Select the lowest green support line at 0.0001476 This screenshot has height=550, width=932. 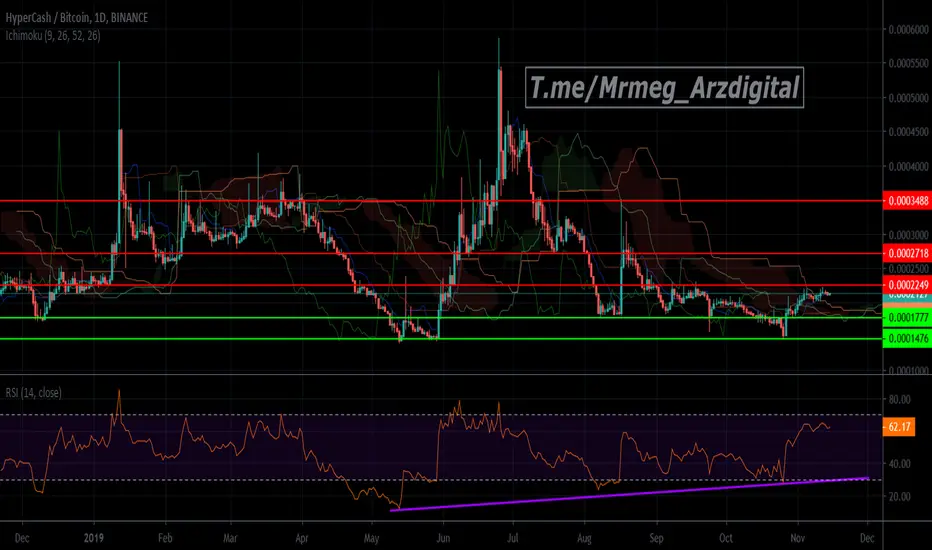[441, 339]
